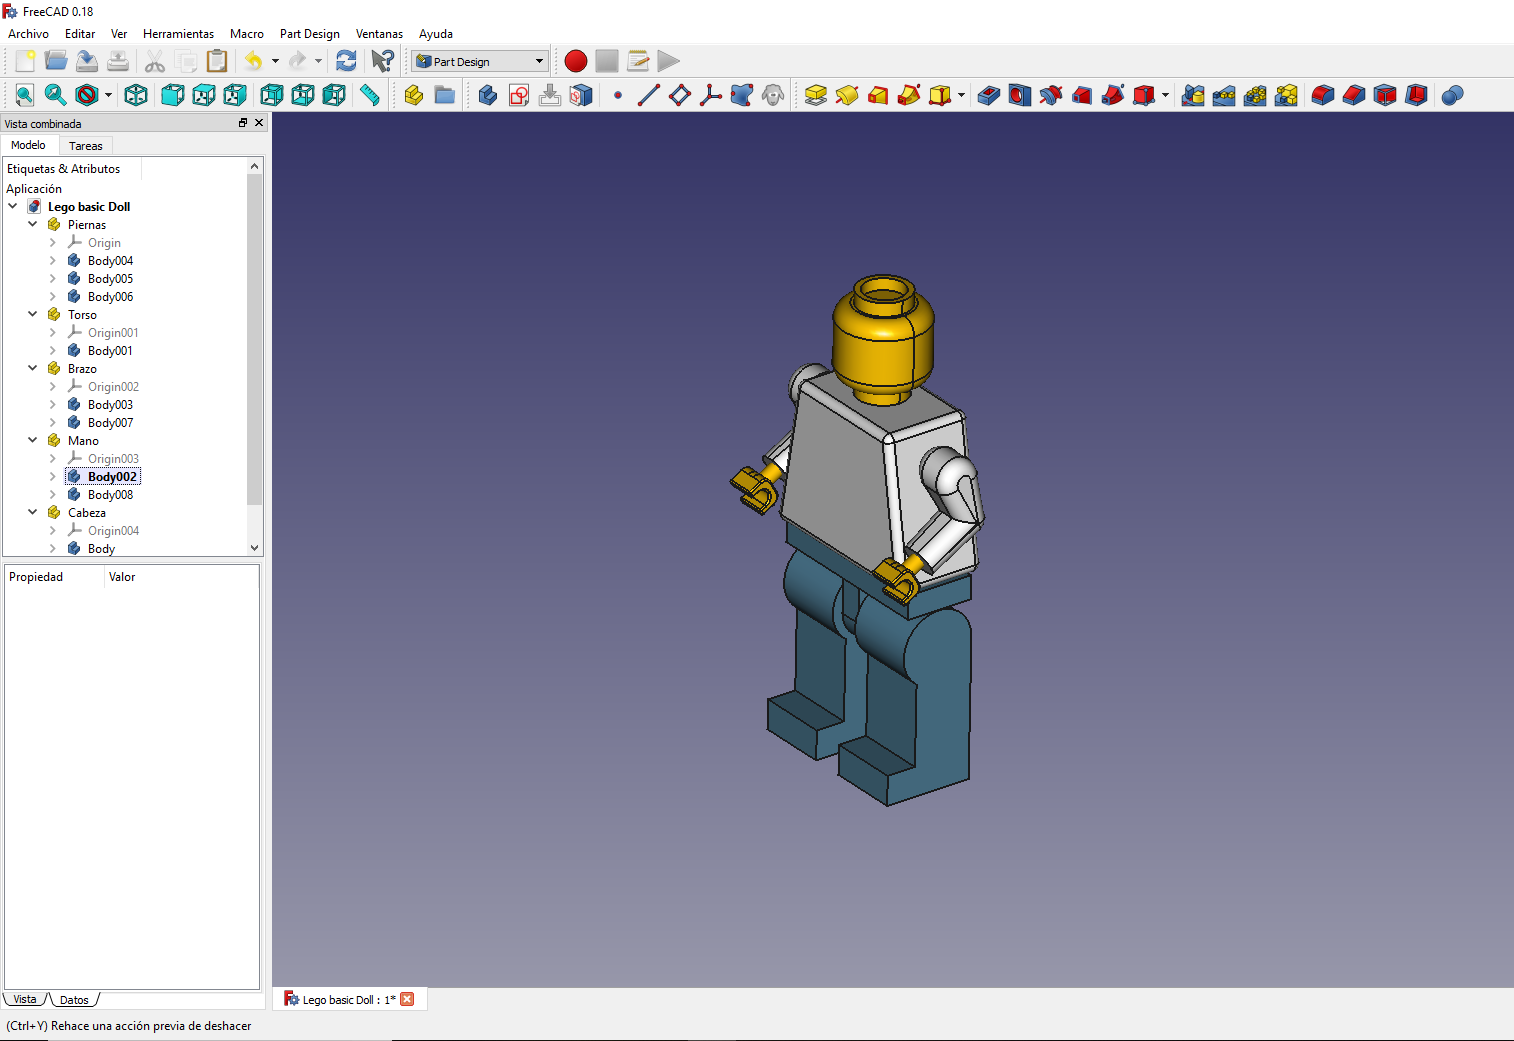
Task: Save the active document
Action: (x=87, y=61)
